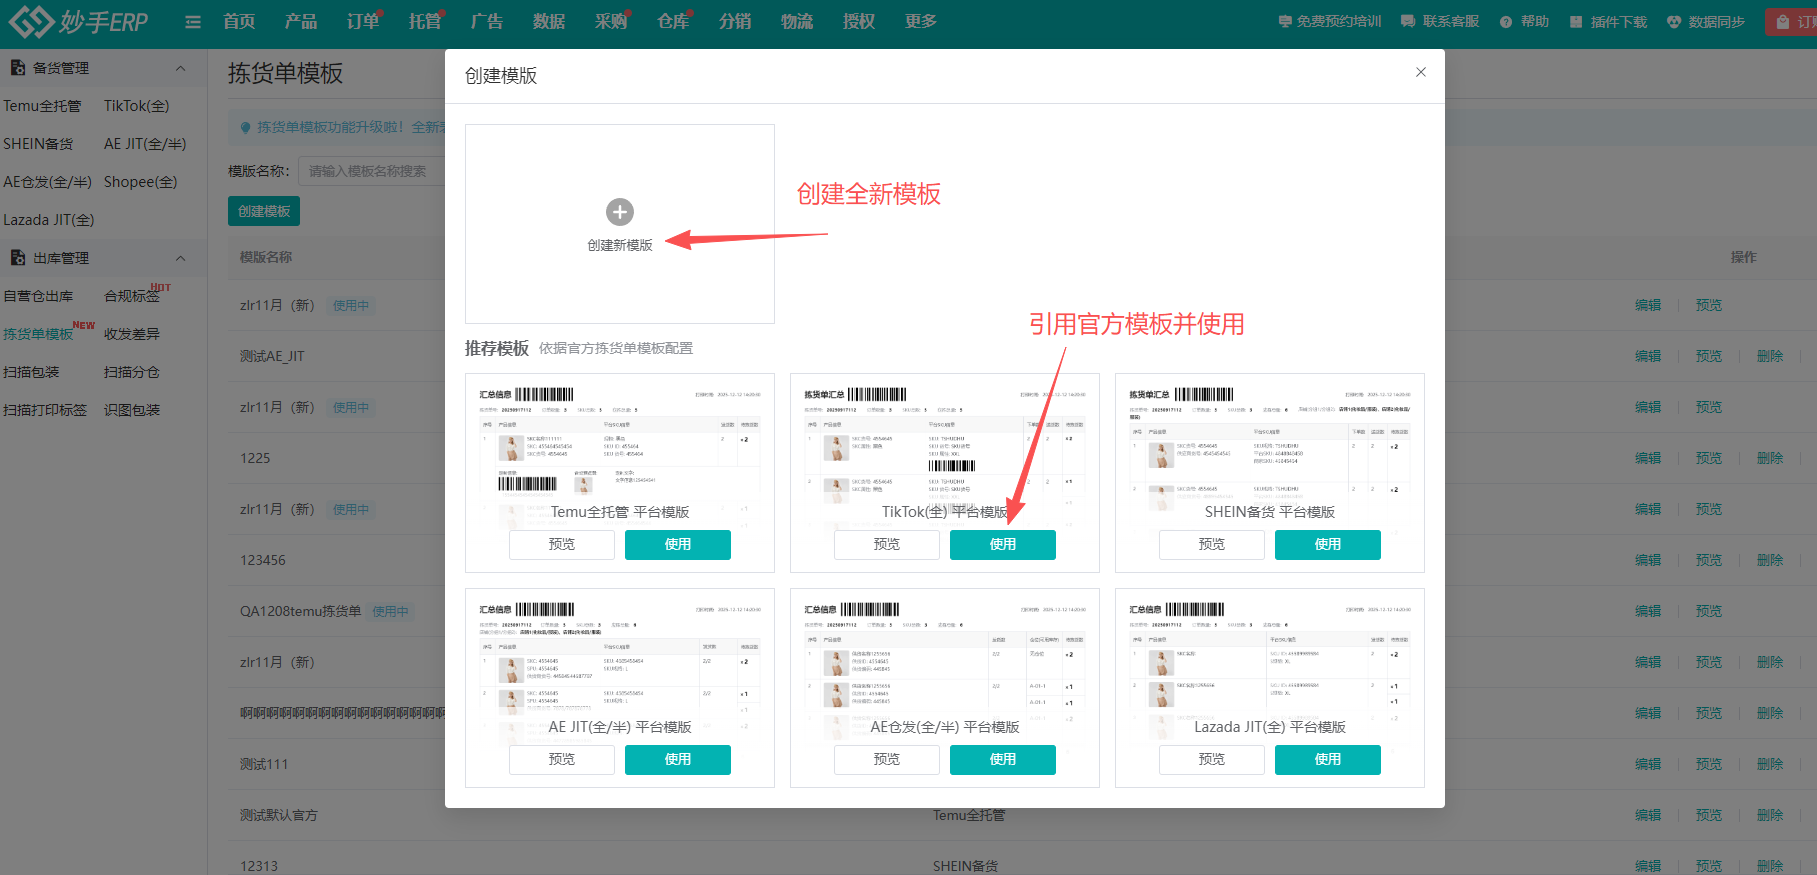
Task: Open the 授权 navigation menu
Action: coord(859,21)
